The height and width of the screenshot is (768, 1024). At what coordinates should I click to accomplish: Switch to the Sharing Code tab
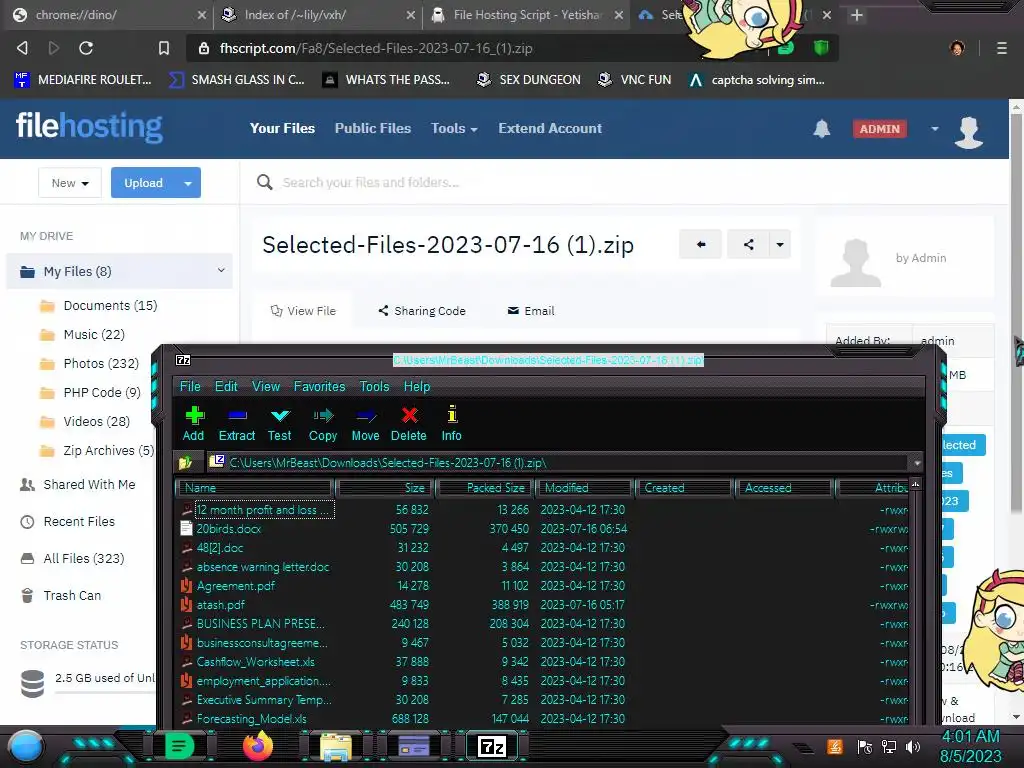(x=422, y=311)
